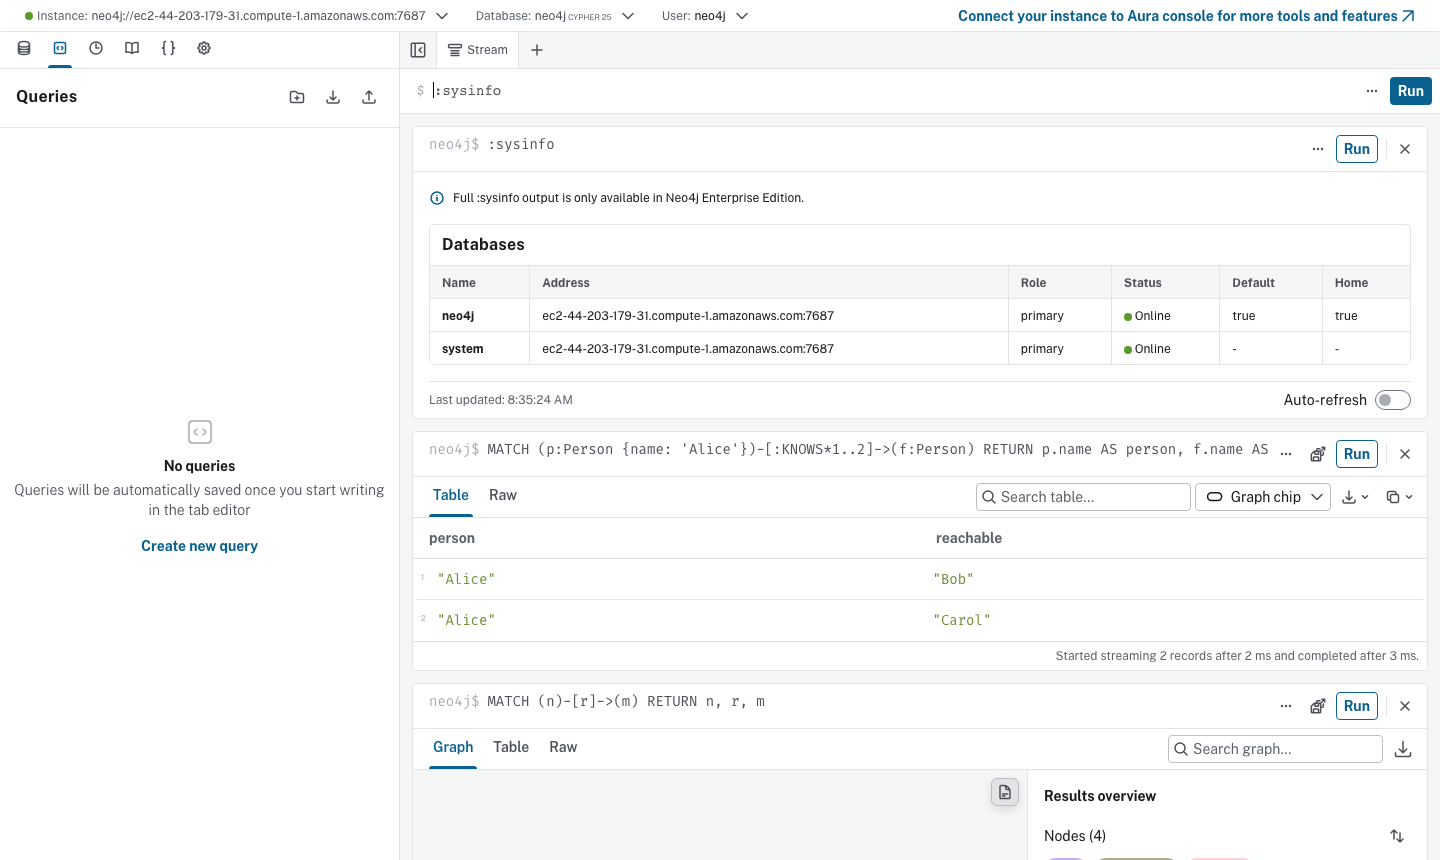The height and width of the screenshot is (860, 1440).
Task: Open the guides book icon
Action: tap(132, 48)
